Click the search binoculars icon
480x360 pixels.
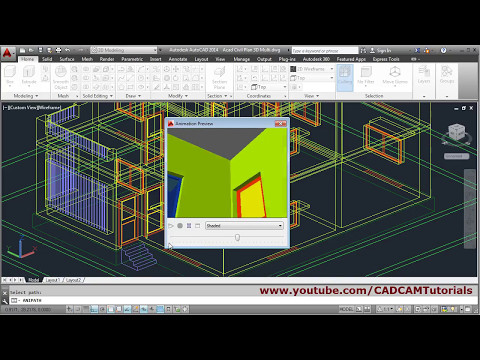[x=363, y=50]
